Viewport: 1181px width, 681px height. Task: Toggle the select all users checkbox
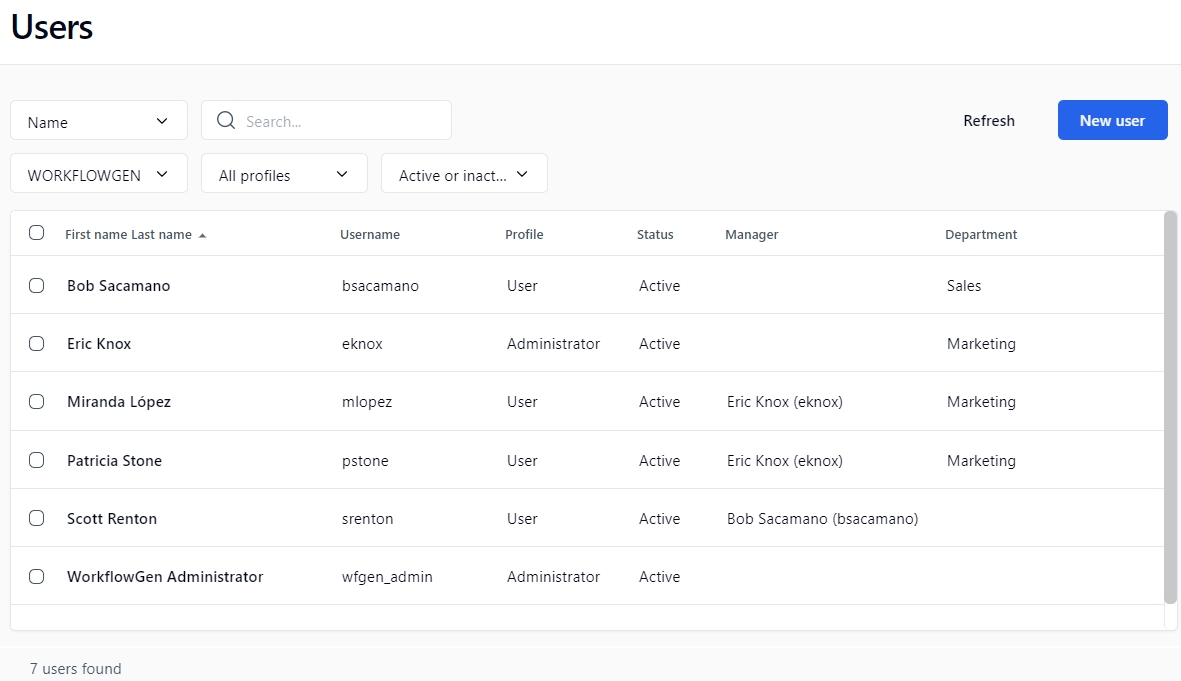37,233
